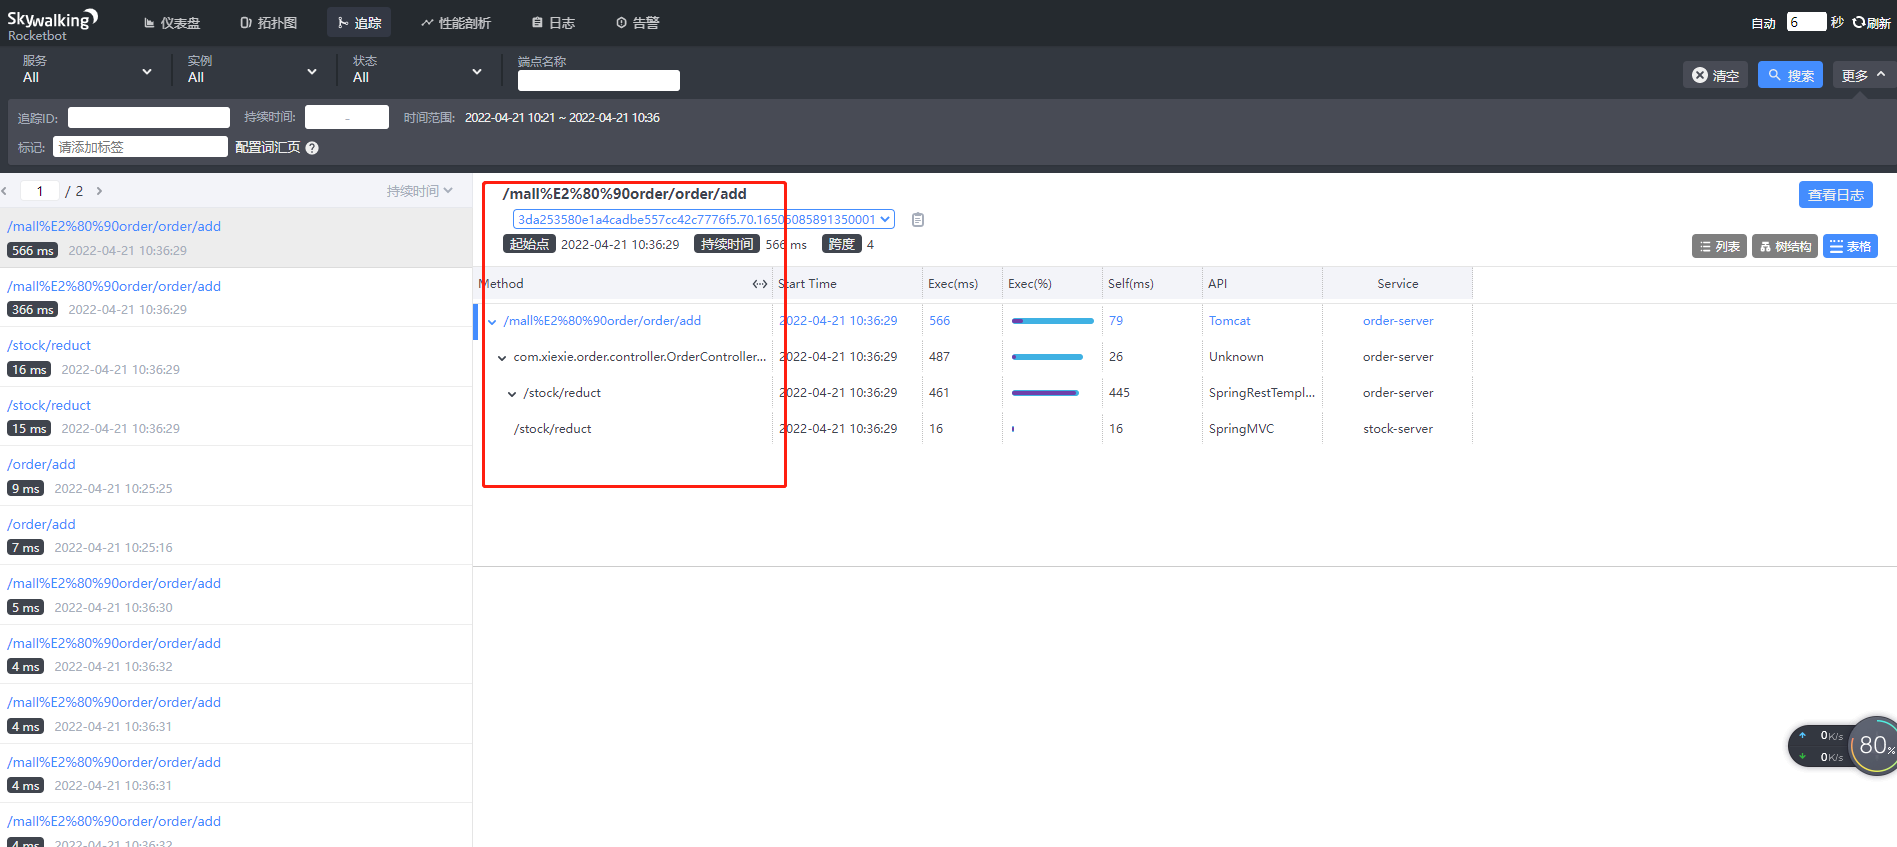Click the 请添加标签 tag input

tap(140, 147)
